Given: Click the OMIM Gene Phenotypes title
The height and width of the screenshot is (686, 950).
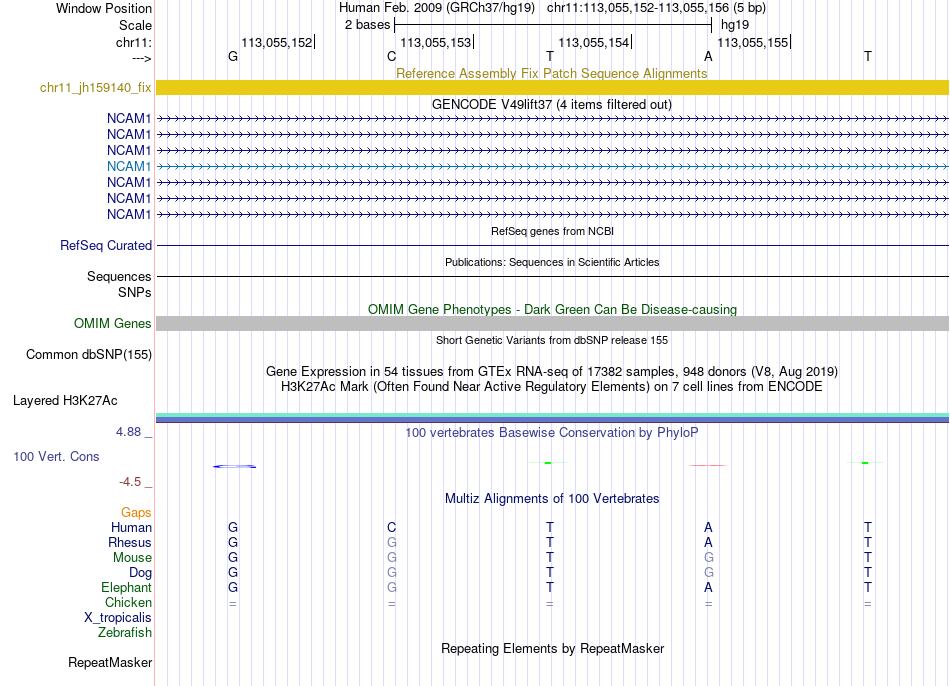Looking at the screenshot, I should (552, 309).
